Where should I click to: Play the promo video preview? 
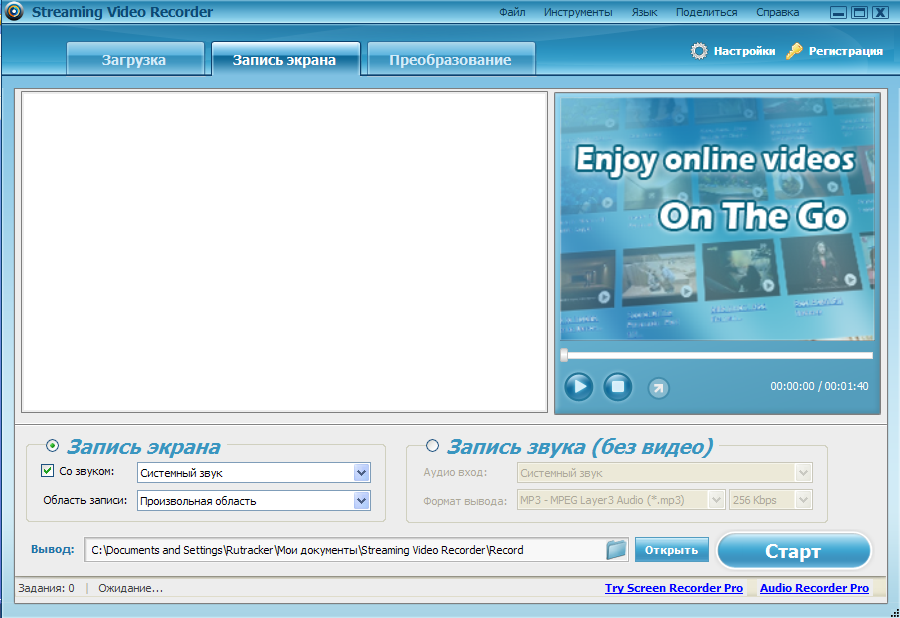tap(579, 387)
